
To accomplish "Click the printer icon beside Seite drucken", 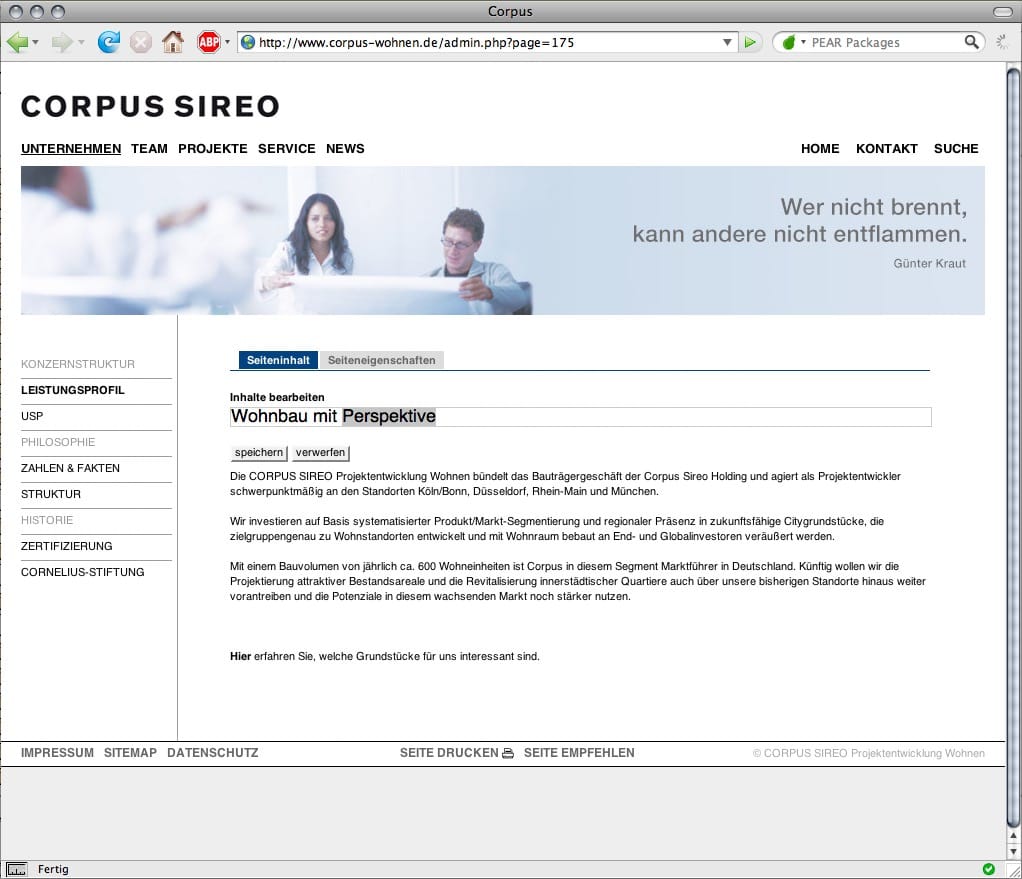I will pyautogui.click(x=508, y=753).
